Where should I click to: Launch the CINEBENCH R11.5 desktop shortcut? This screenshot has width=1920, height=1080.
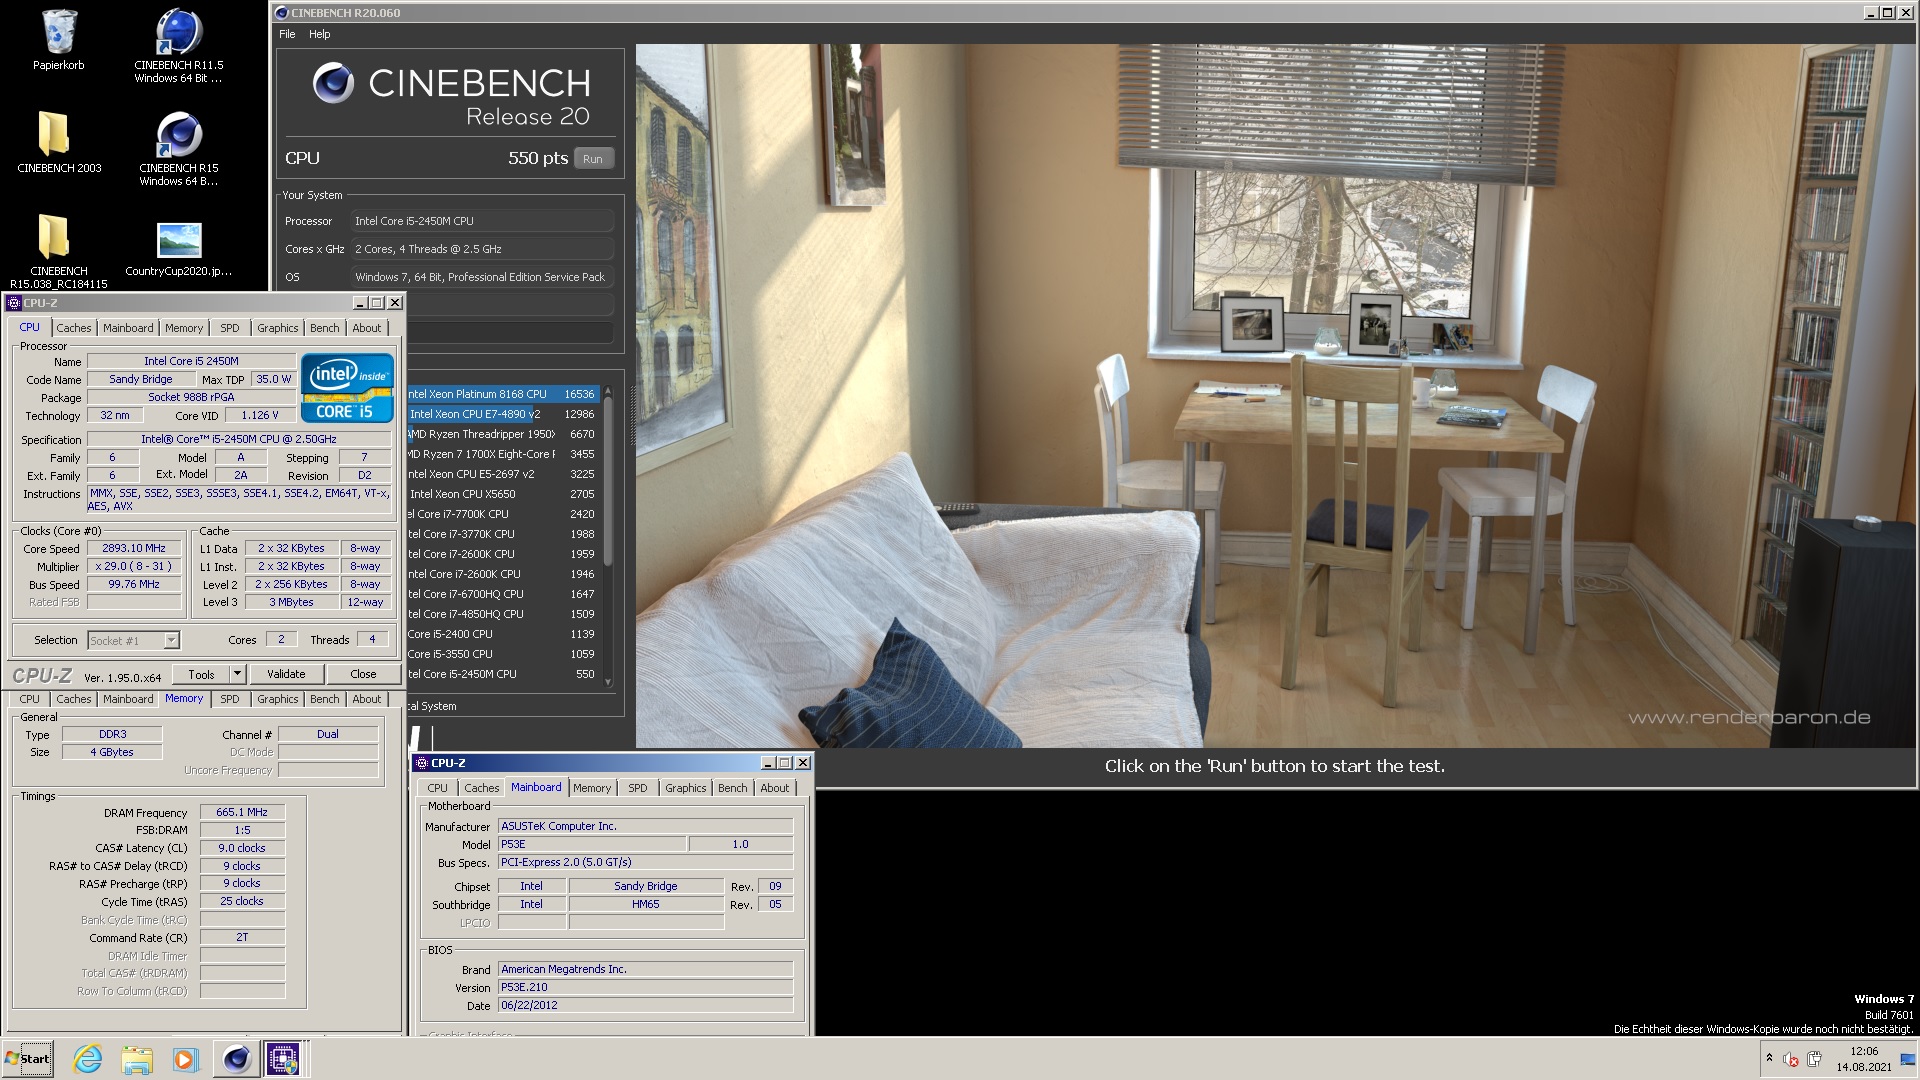coord(179,45)
